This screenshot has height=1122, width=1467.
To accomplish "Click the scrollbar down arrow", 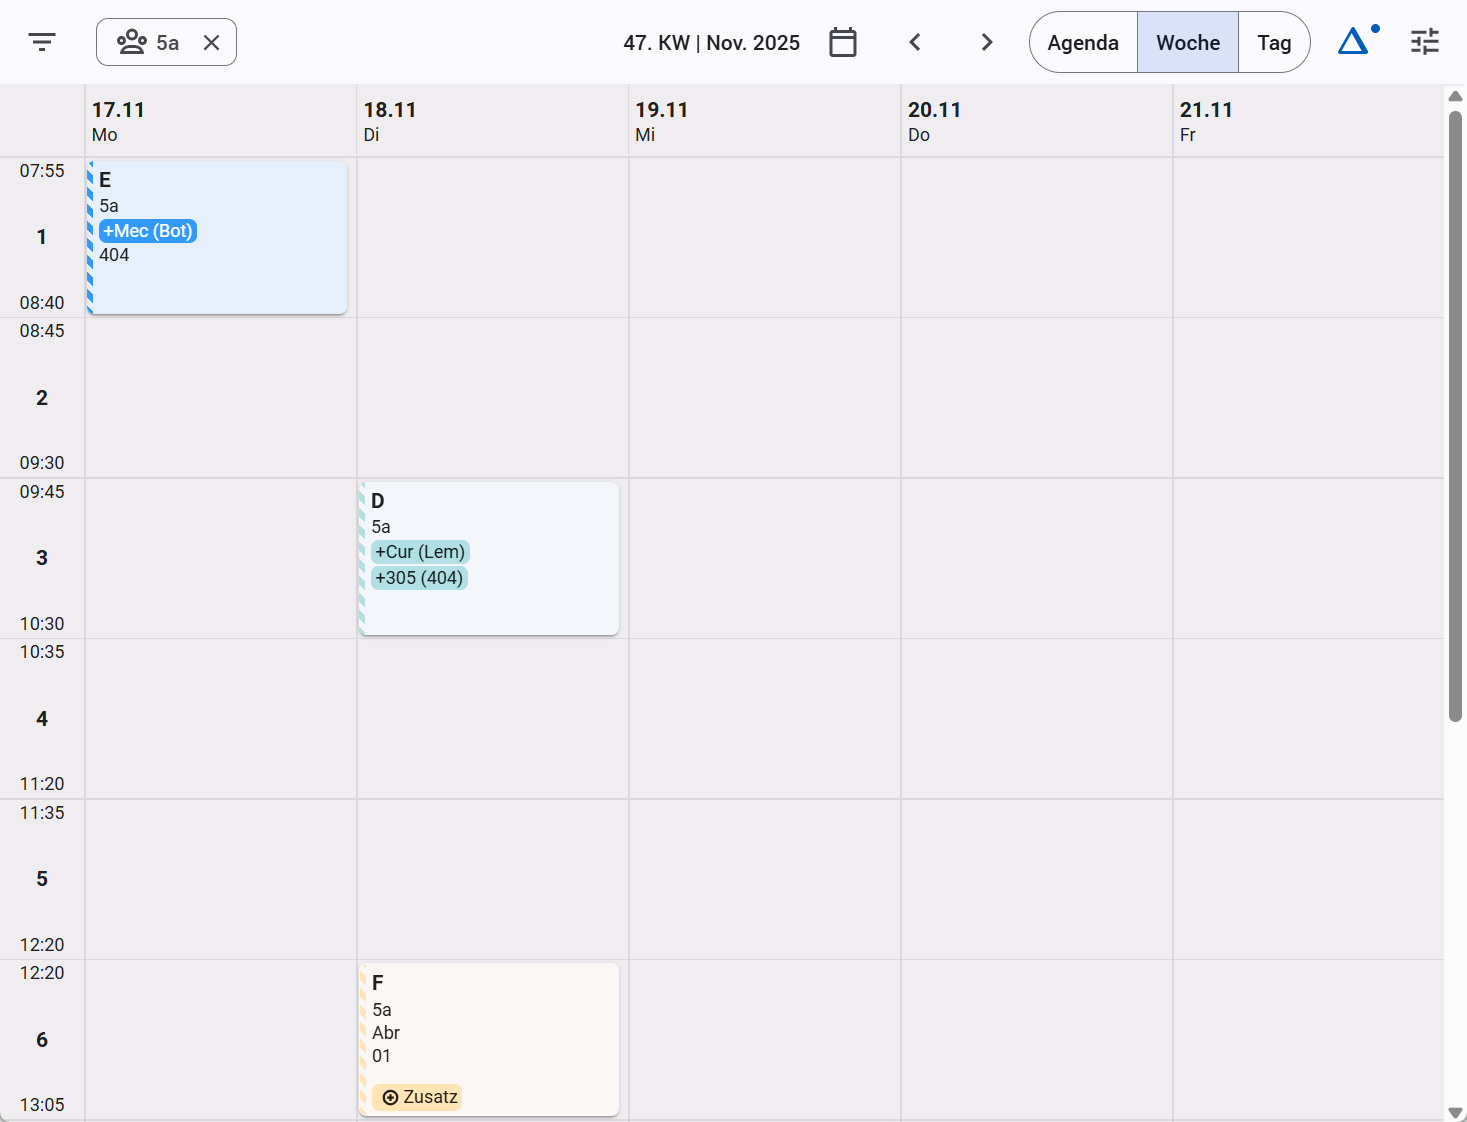I will tap(1455, 1112).
